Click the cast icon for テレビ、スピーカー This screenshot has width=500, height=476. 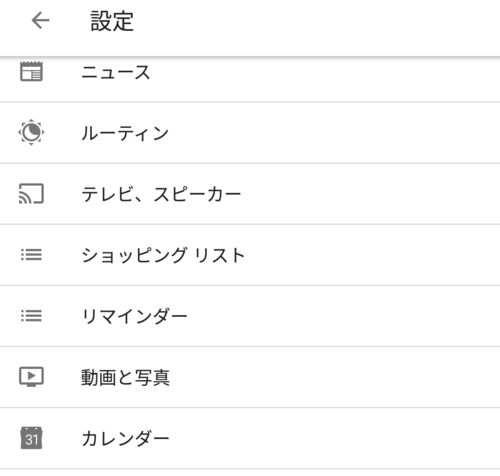(31, 194)
